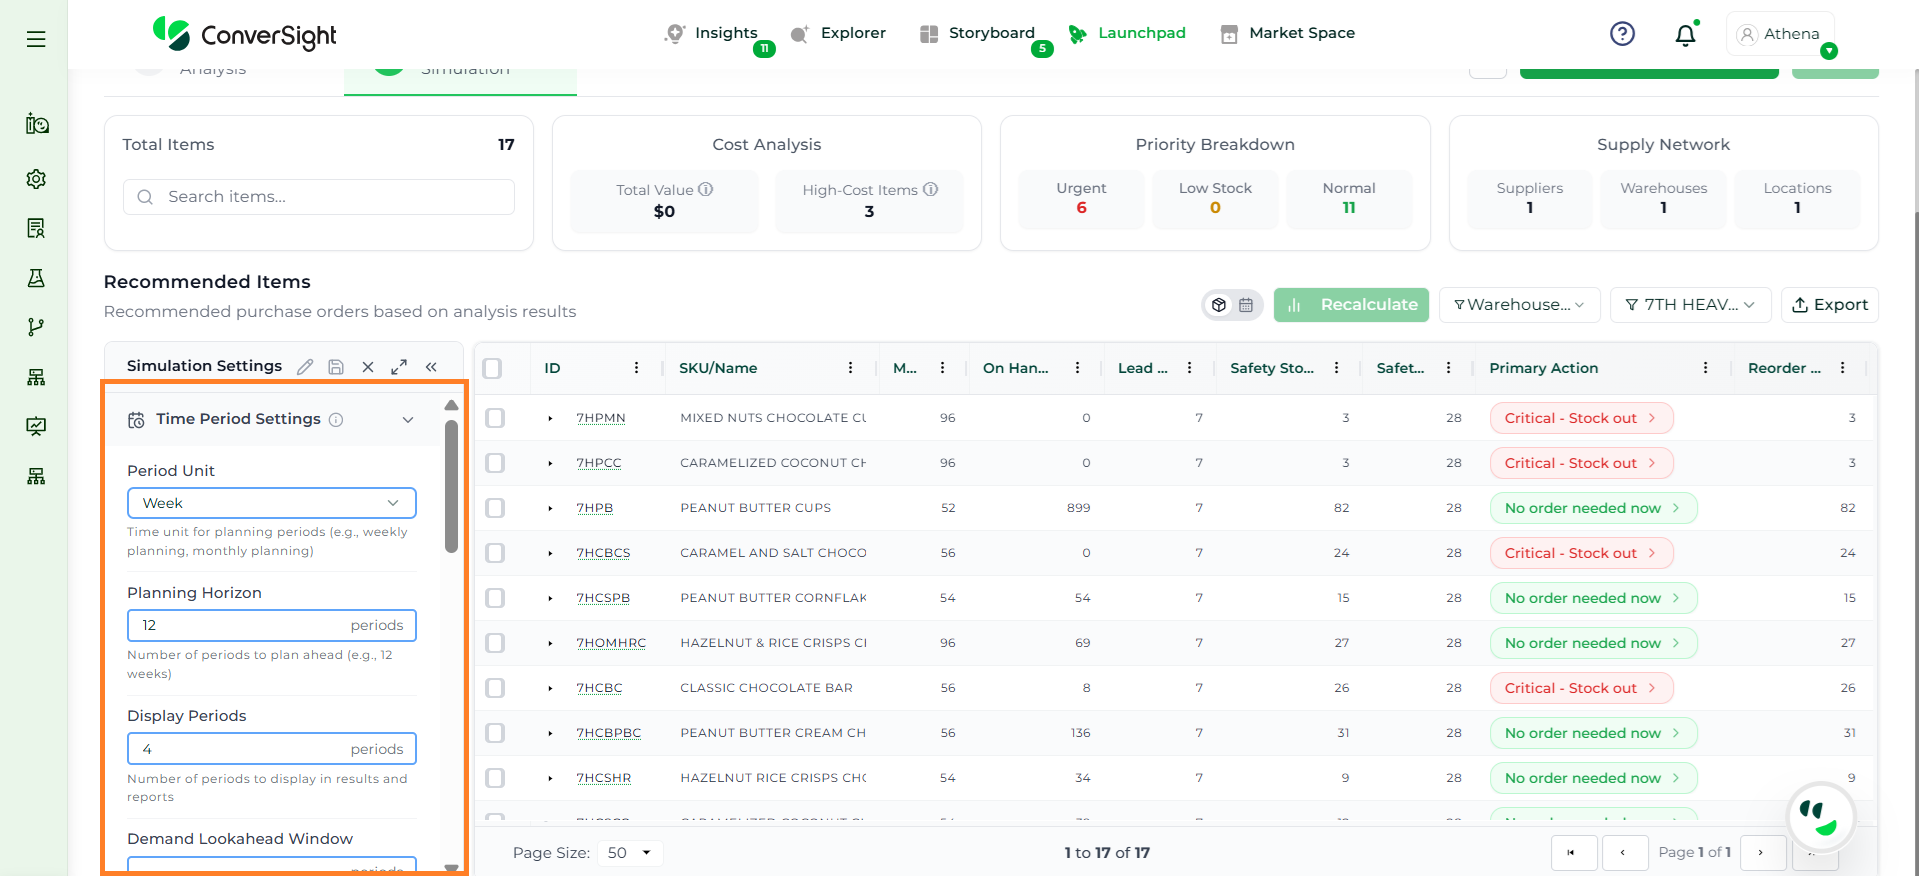Toggle the select-all header checkbox
The height and width of the screenshot is (876, 1919).
492,368
